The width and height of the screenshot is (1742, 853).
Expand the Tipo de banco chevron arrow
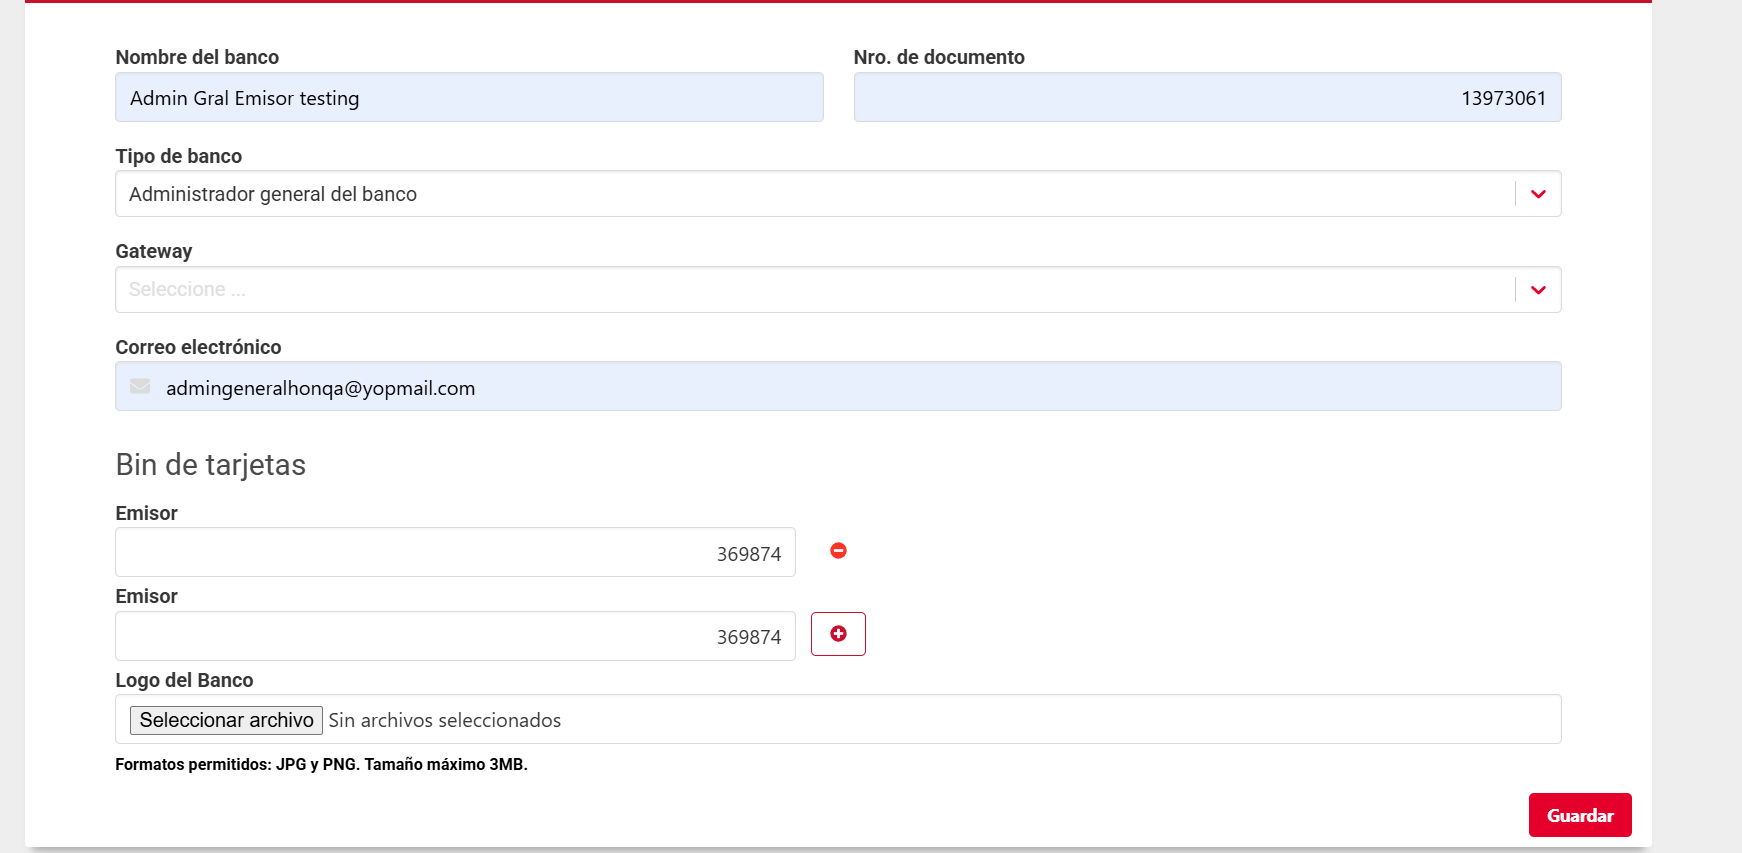[x=1538, y=194]
